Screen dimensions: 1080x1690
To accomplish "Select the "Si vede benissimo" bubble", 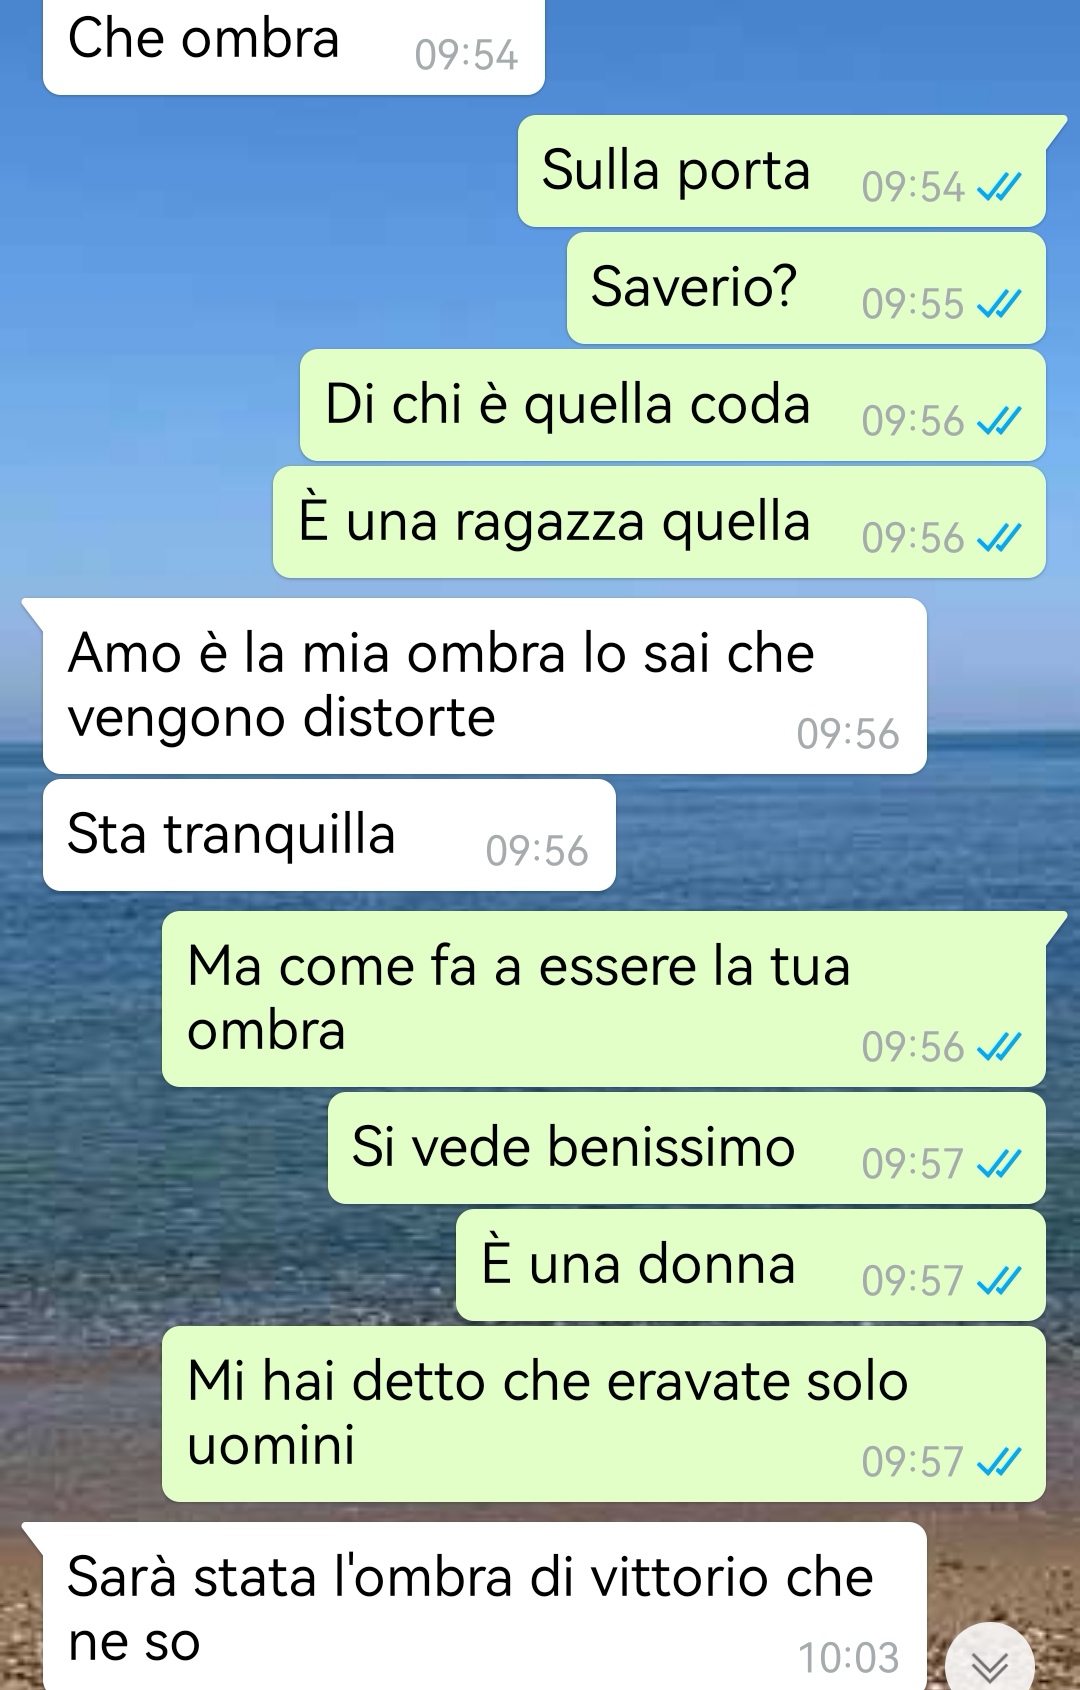I will point(687,1148).
